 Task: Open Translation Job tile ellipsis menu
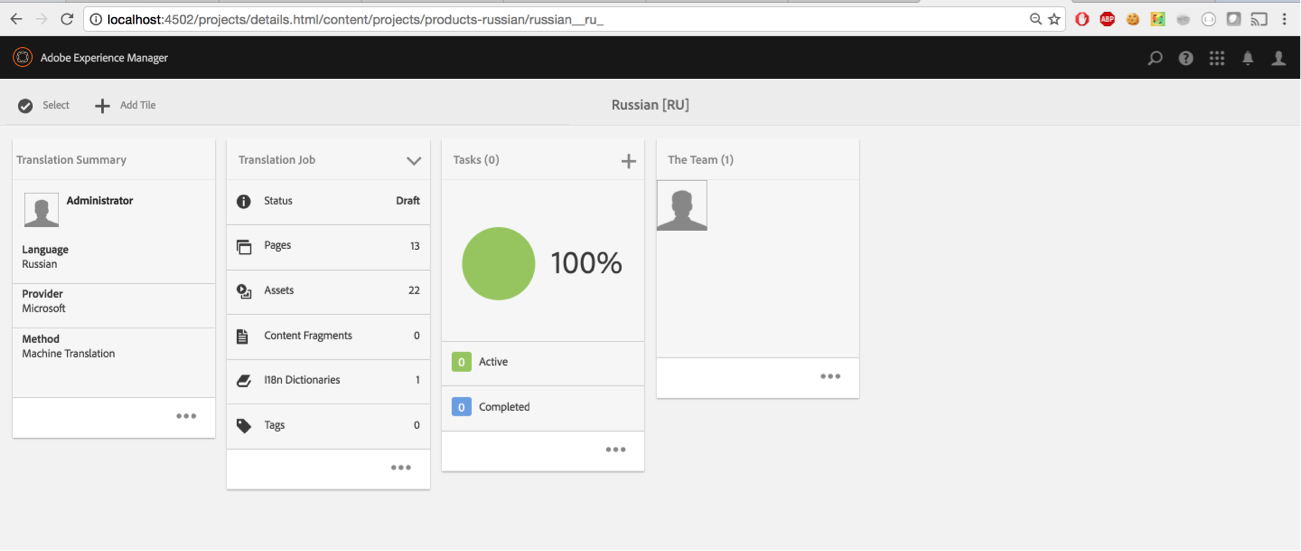tap(401, 467)
